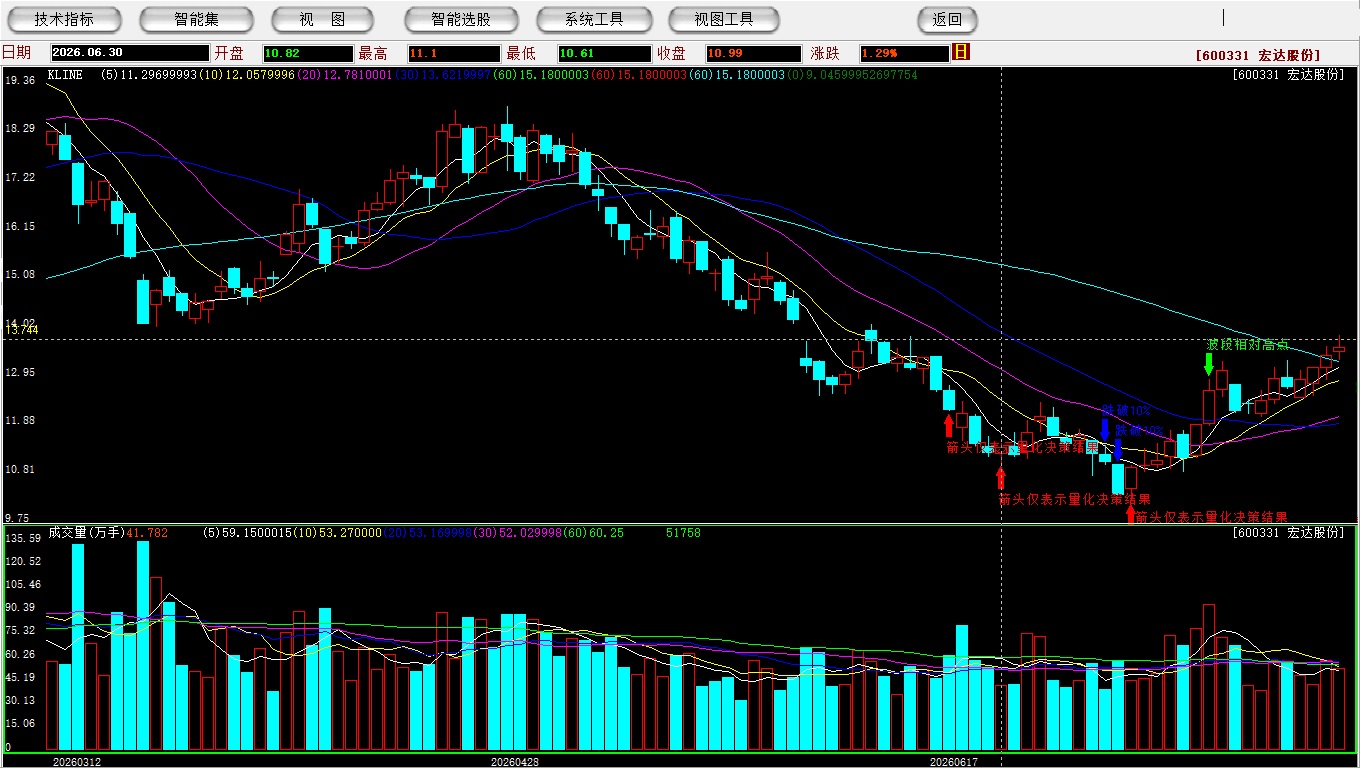Click the 日期 field showing 2026.06.30

(130, 53)
